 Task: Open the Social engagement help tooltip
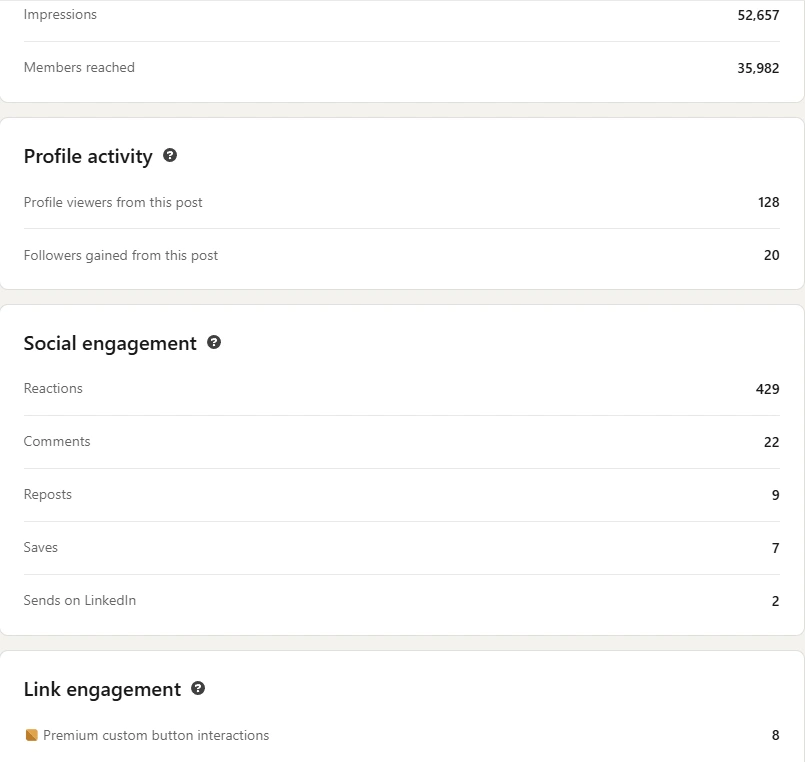[214, 343]
